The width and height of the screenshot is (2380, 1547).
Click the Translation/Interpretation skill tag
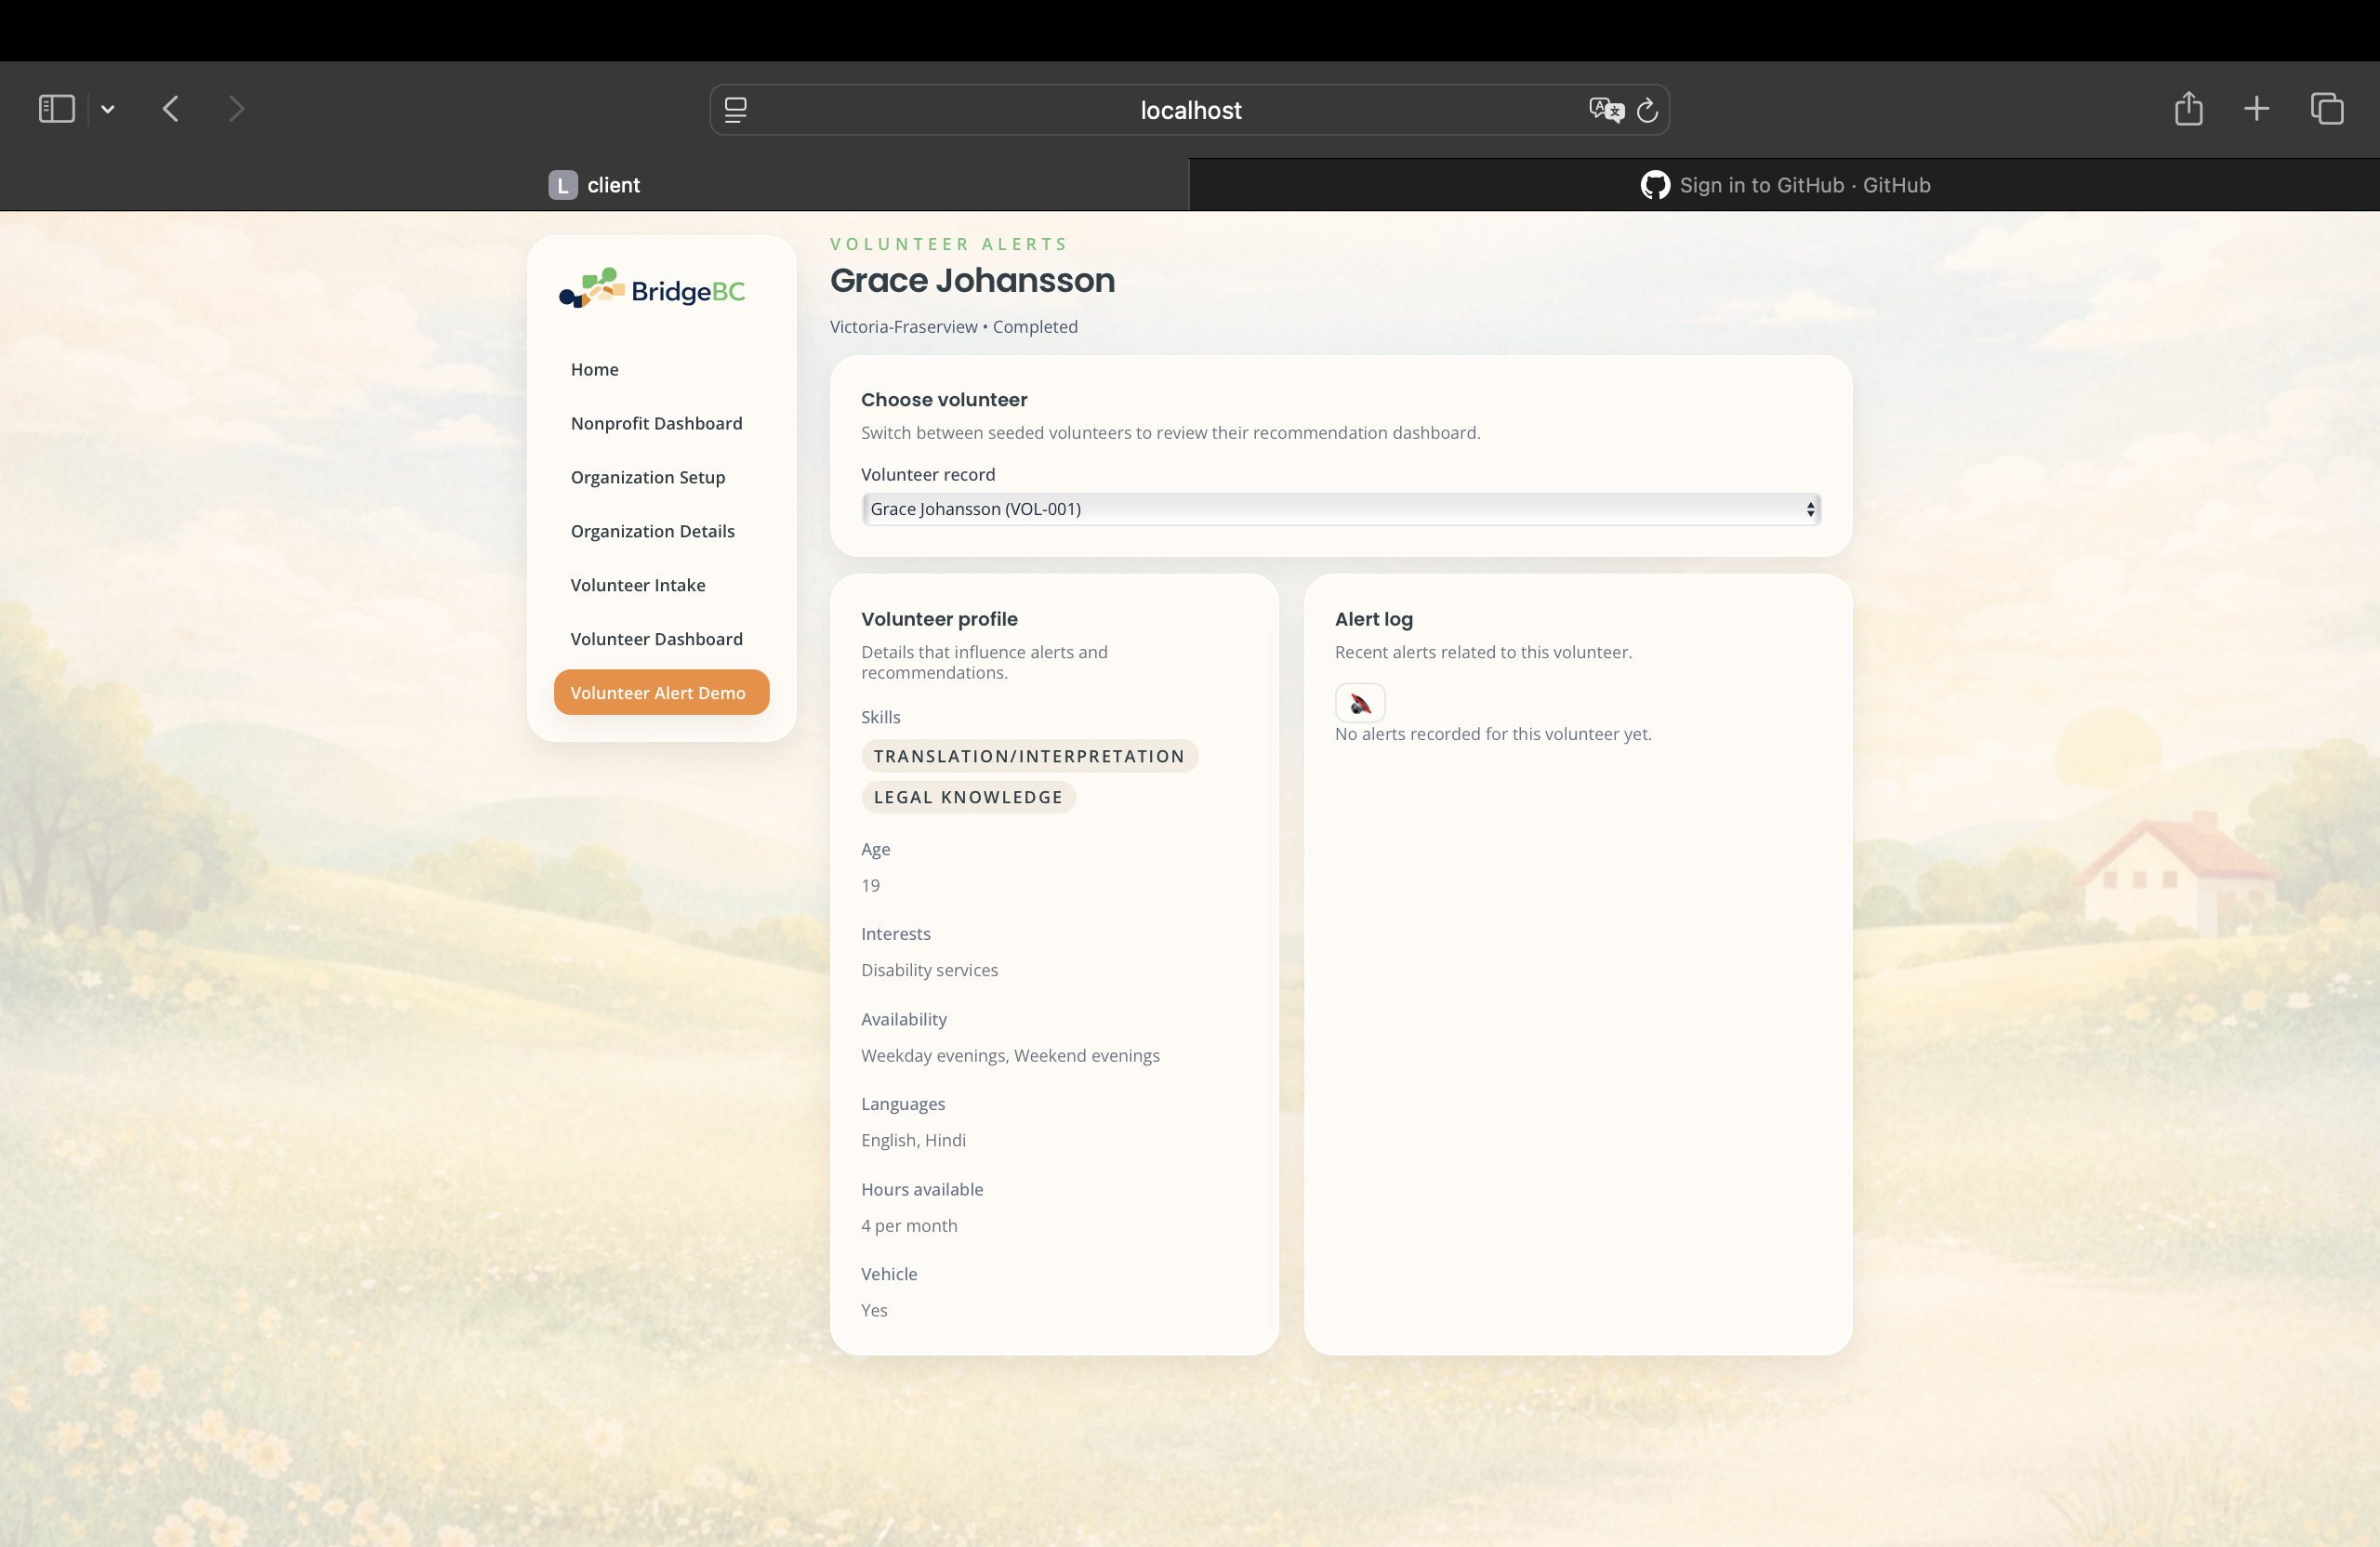(1028, 756)
